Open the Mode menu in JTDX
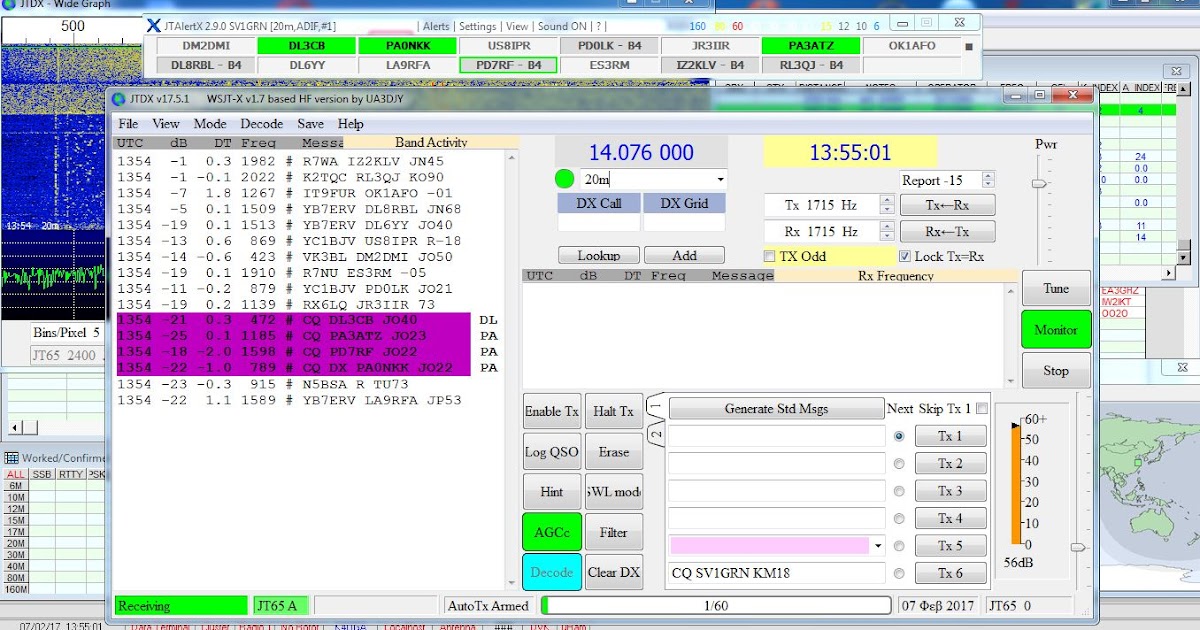This screenshot has width=1200, height=630. tap(208, 124)
